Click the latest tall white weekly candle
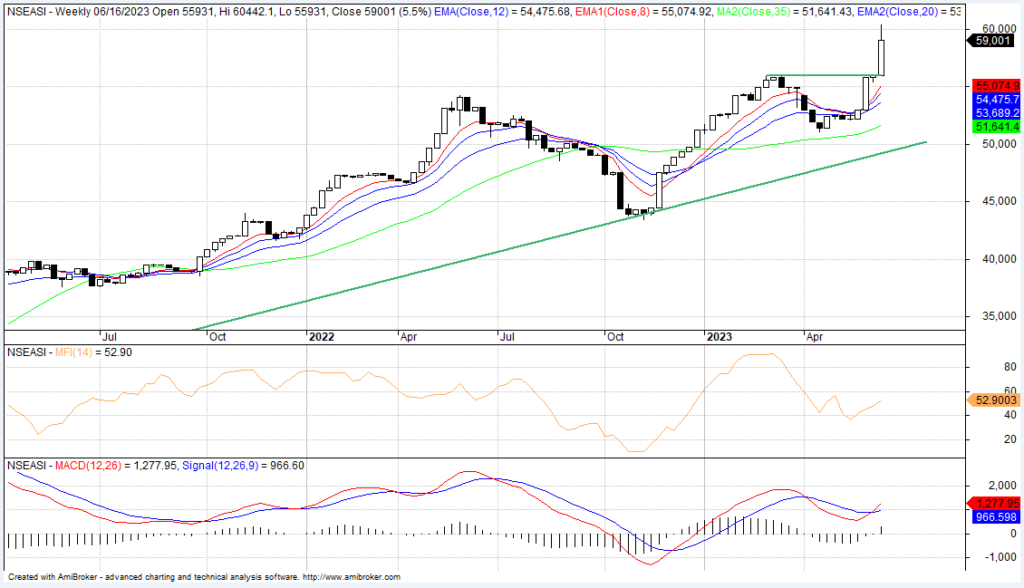Screen dimensions: 1024x588 pos(881,56)
